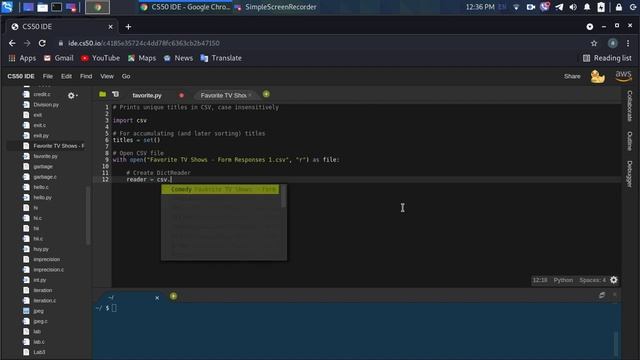The image size is (640, 360).
Task: Change Spaces: 4 indentation setting
Action: point(592,280)
